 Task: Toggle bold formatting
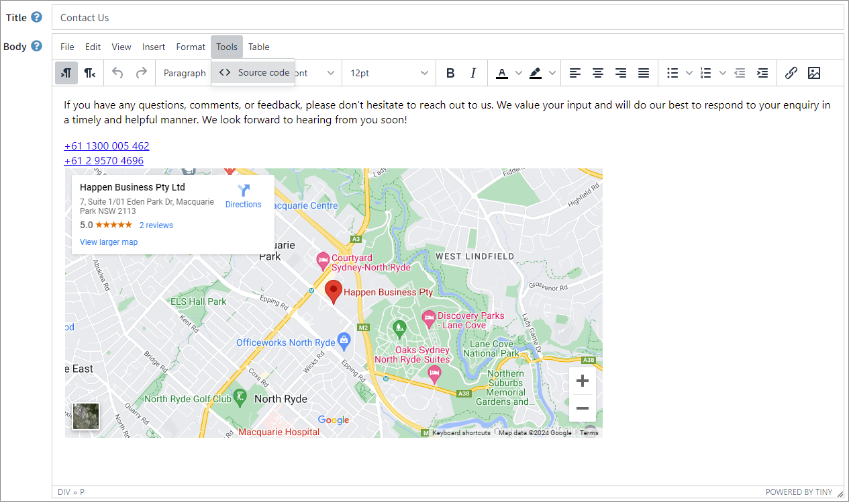(x=450, y=73)
